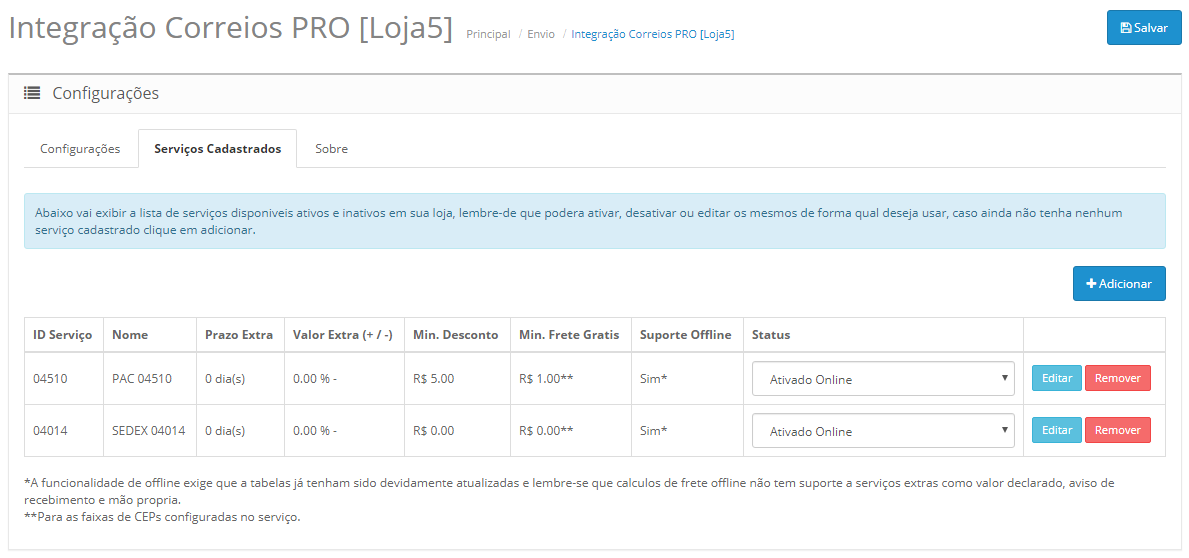The height and width of the screenshot is (558, 1189).
Task: Remove the SEDEX 04014 service
Action: point(1117,430)
